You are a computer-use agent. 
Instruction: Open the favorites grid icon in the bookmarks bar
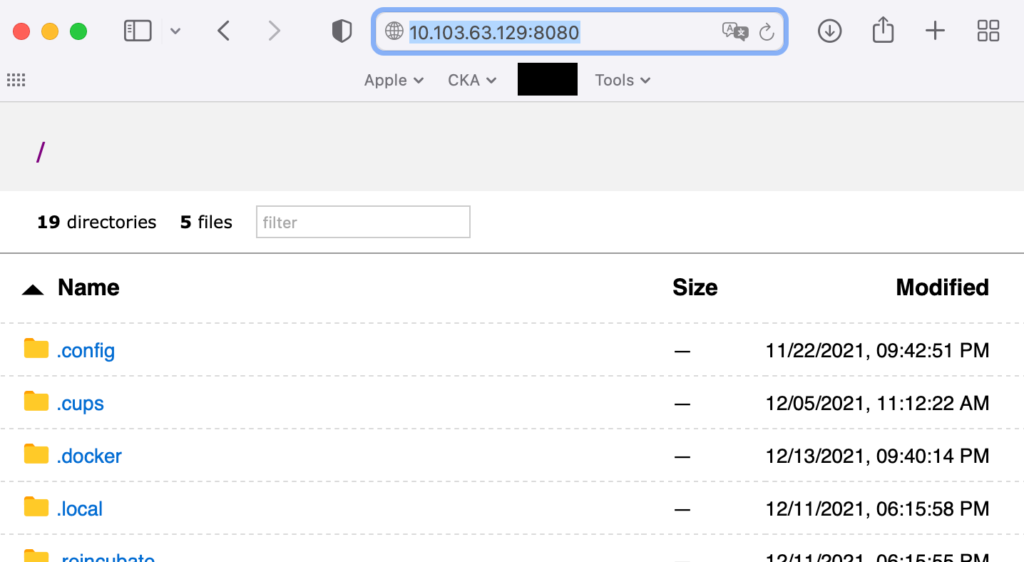pyautogui.click(x=16, y=80)
